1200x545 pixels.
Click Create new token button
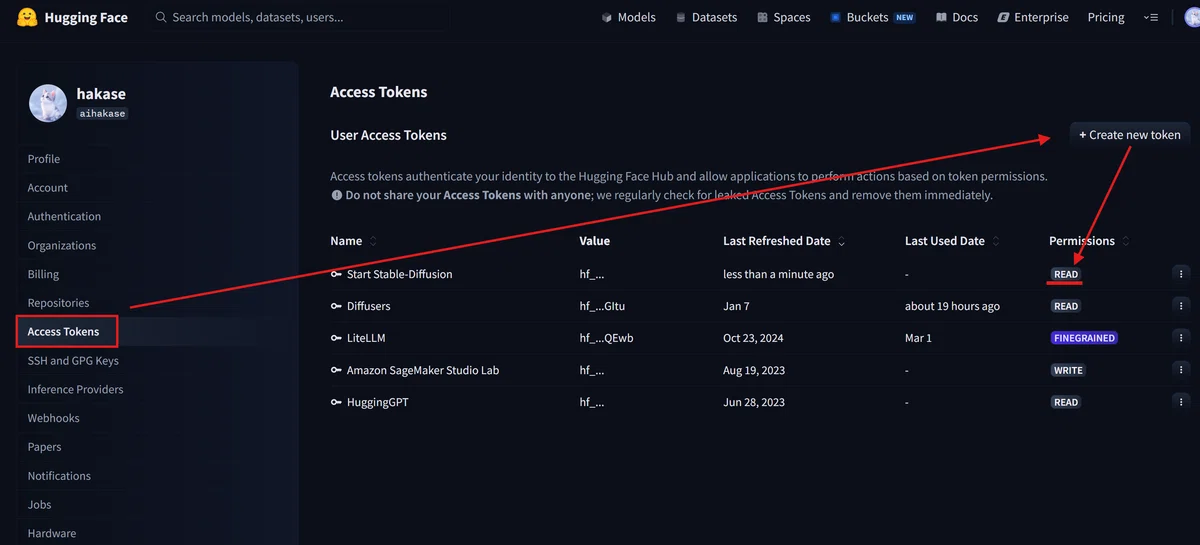pyautogui.click(x=1130, y=135)
